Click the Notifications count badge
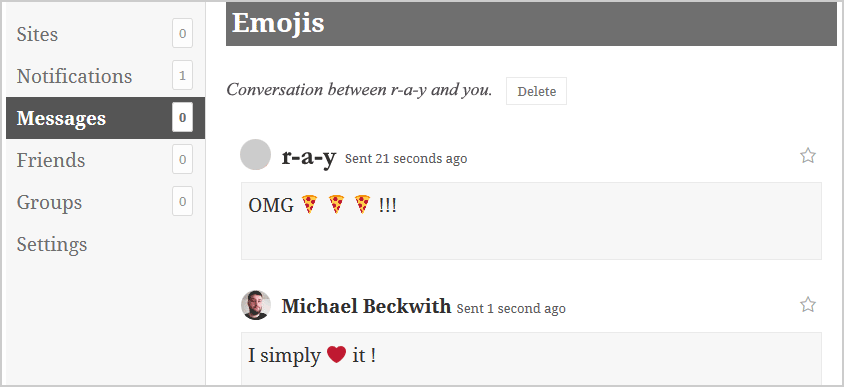The image size is (844, 387). (182, 75)
